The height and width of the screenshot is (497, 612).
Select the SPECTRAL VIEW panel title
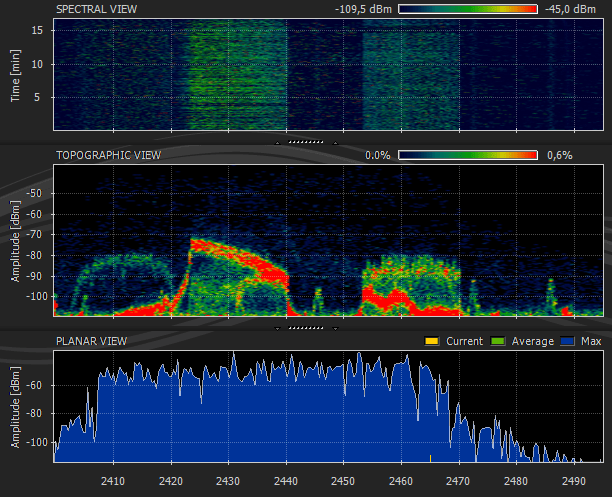[97, 9]
